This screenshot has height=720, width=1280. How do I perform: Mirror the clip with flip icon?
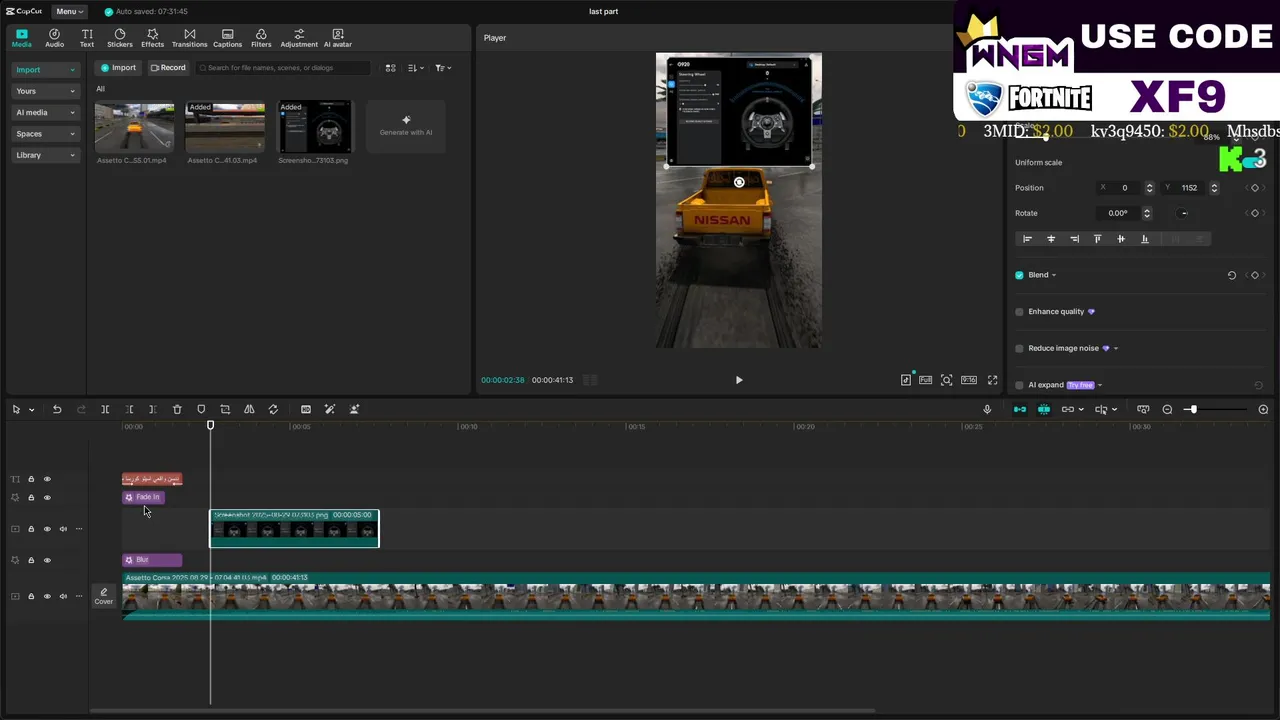click(x=249, y=409)
